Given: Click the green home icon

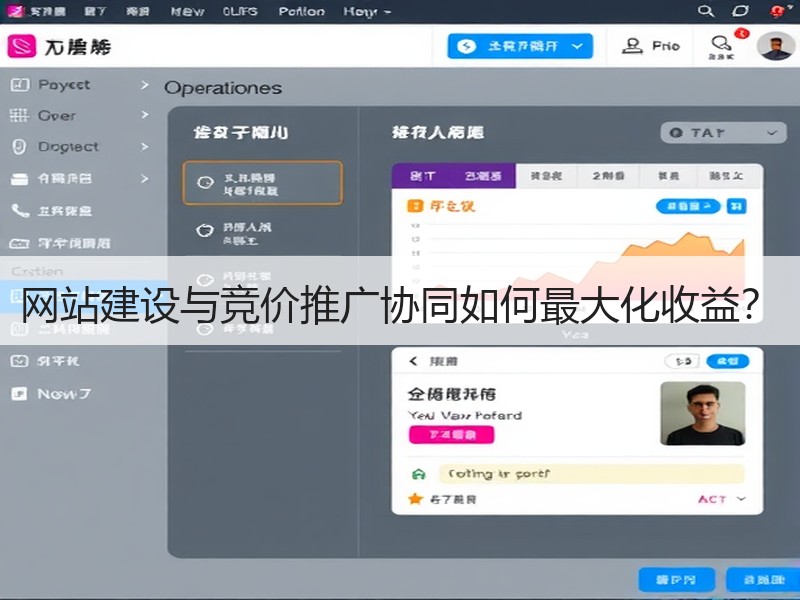Looking at the screenshot, I should (418, 474).
